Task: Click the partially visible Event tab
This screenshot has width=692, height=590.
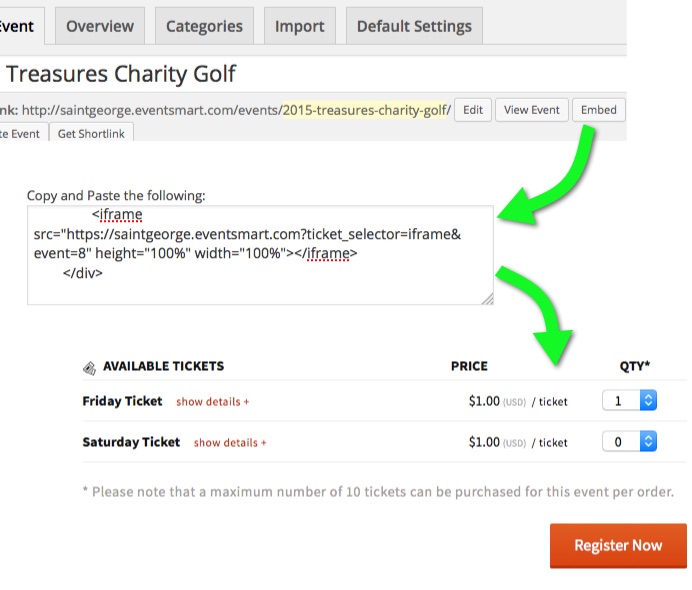Action: click(20, 26)
